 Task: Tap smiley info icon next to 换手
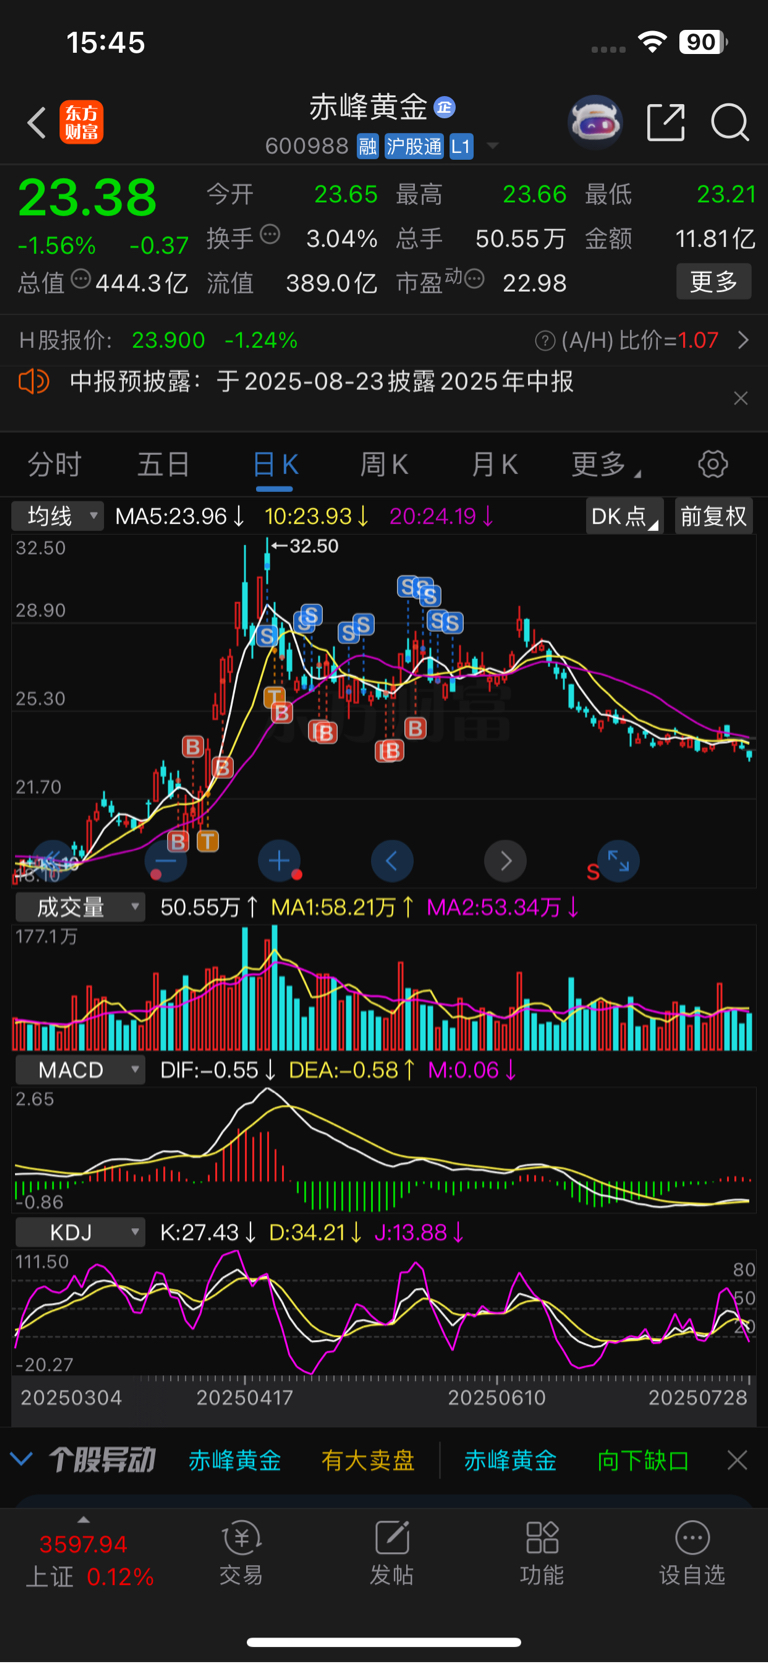(270, 235)
